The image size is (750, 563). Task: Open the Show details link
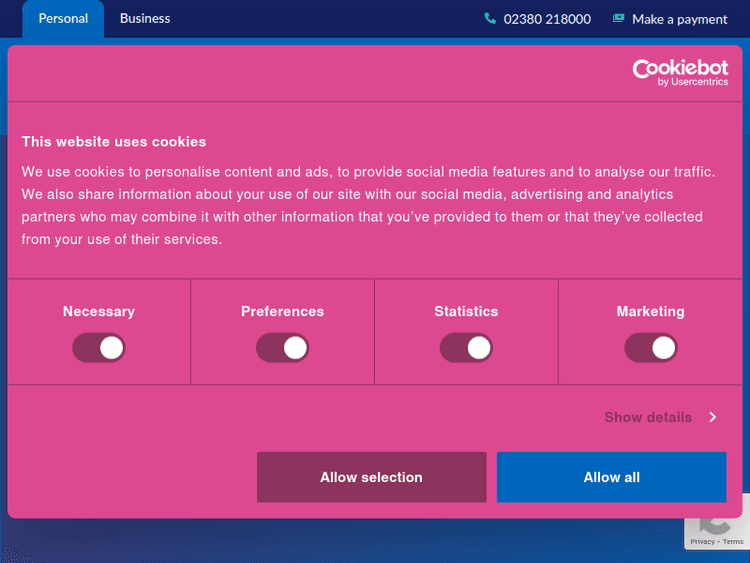point(648,417)
